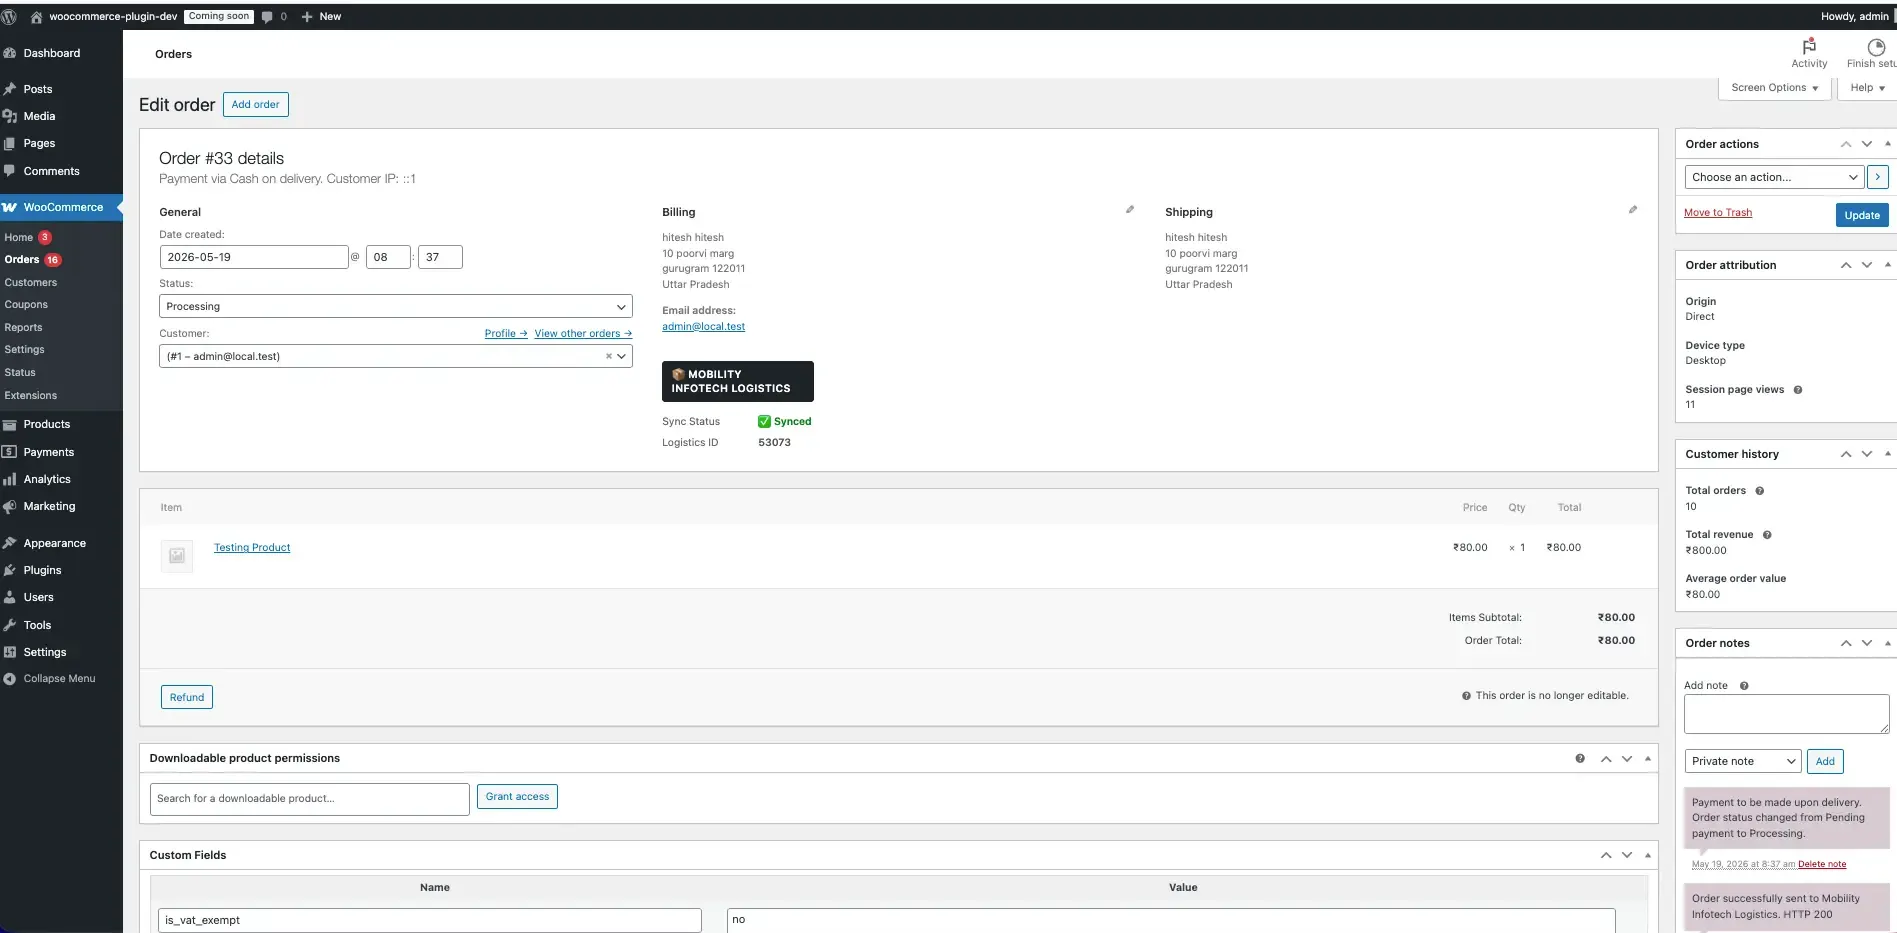This screenshot has width=1897, height=933.
Task: Click the minute field showing 37
Action: click(x=440, y=257)
